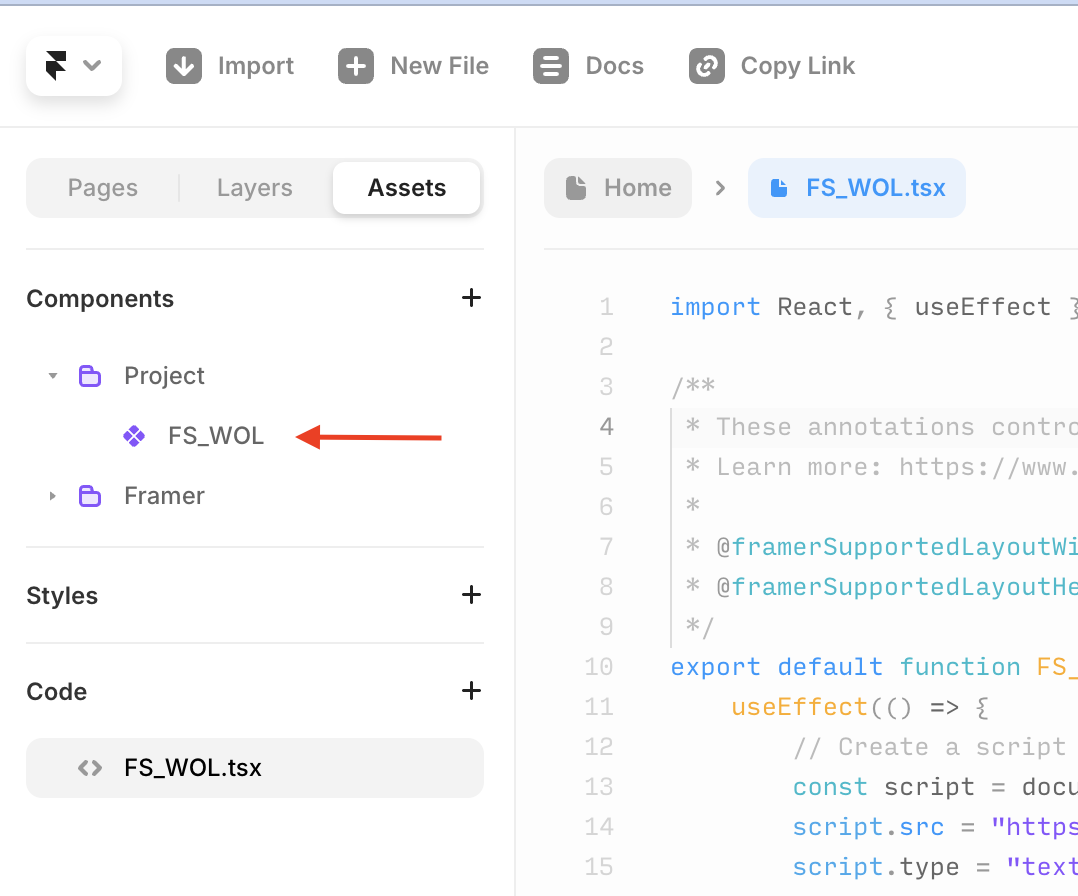Expand the Framer components folder

tap(52, 495)
